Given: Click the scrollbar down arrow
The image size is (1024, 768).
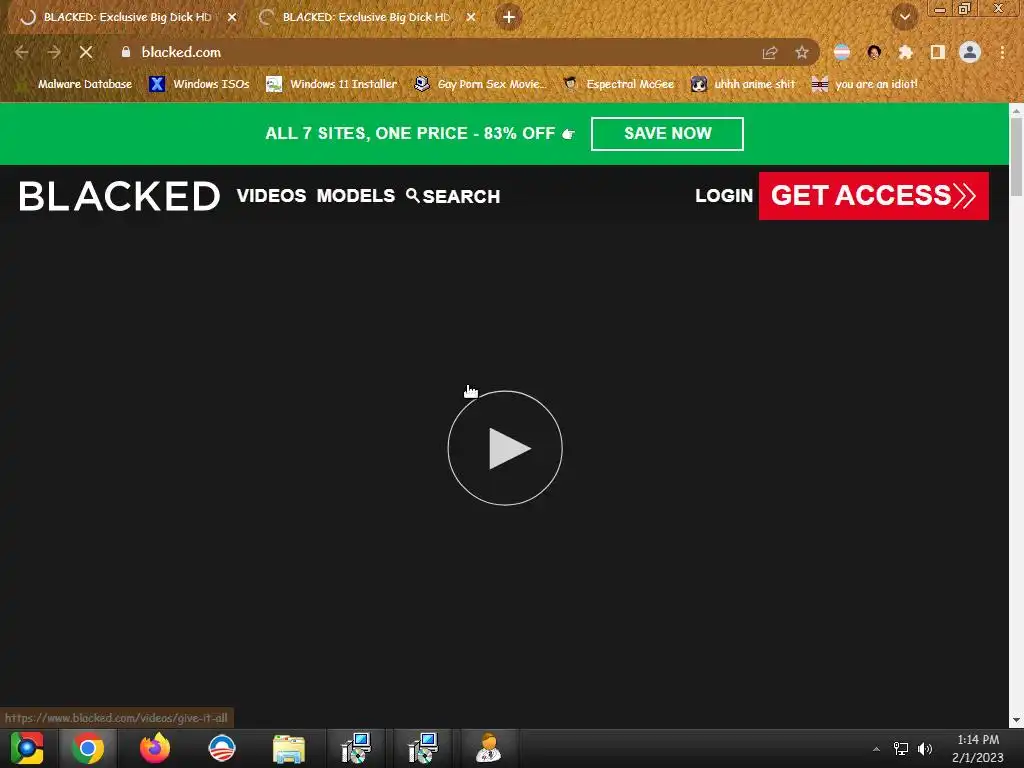Looking at the screenshot, I should pyautogui.click(x=1016, y=720).
